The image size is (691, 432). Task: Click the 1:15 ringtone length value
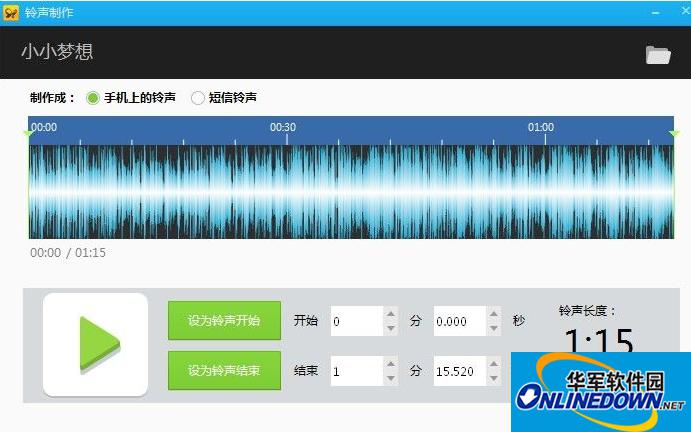(599, 340)
